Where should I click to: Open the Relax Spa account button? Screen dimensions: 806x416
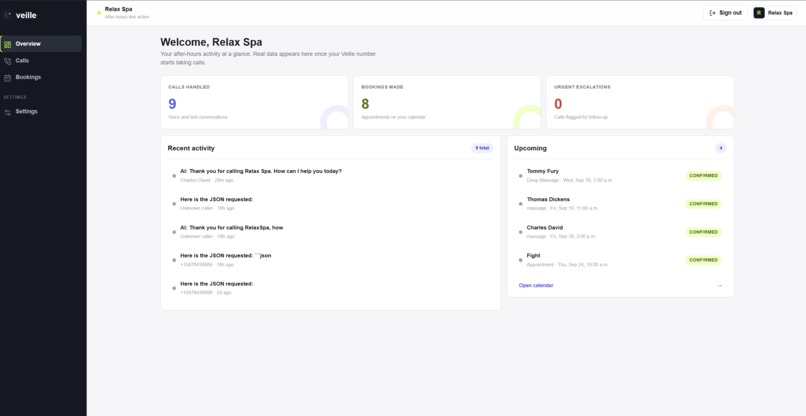click(x=774, y=13)
